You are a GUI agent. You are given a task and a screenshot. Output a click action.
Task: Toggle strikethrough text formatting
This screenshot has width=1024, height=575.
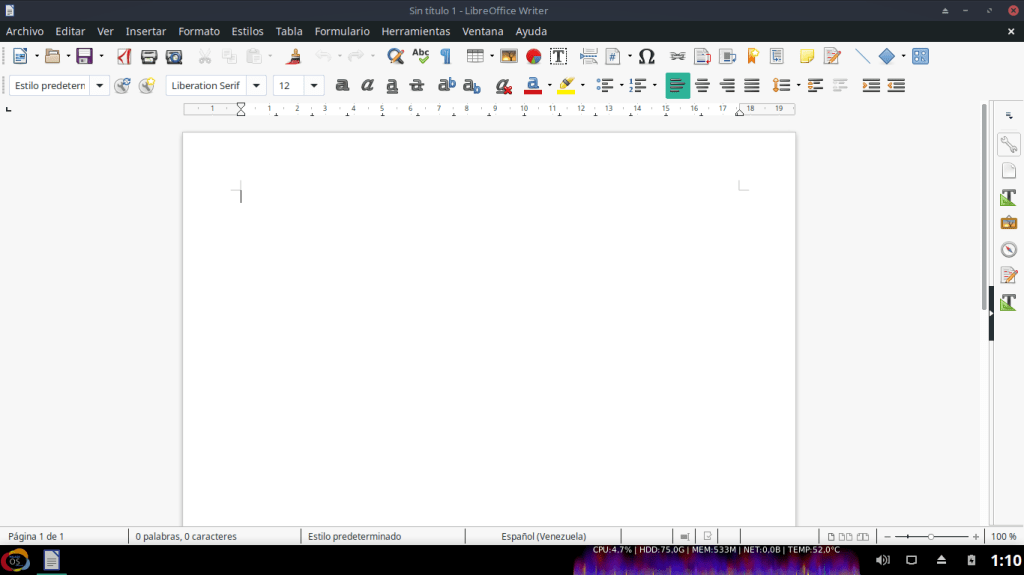(x=417, y=86)
